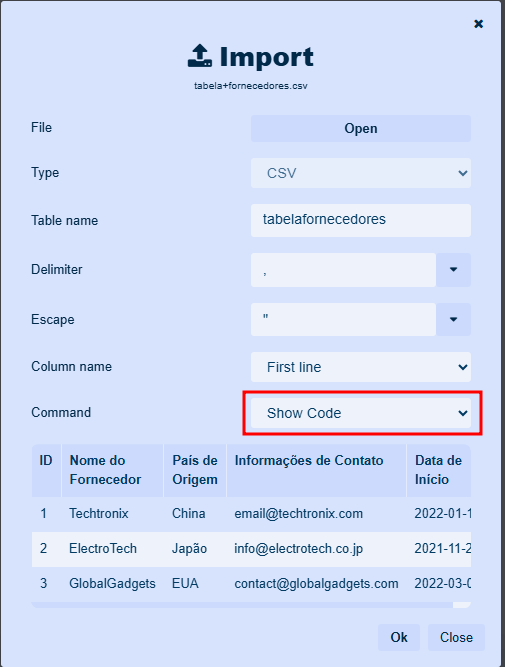This screenshot has height=667, width=505.
Task: Click the Nome do Fornecedor column header
Action: pyautogui.click(x=112, y=470)
